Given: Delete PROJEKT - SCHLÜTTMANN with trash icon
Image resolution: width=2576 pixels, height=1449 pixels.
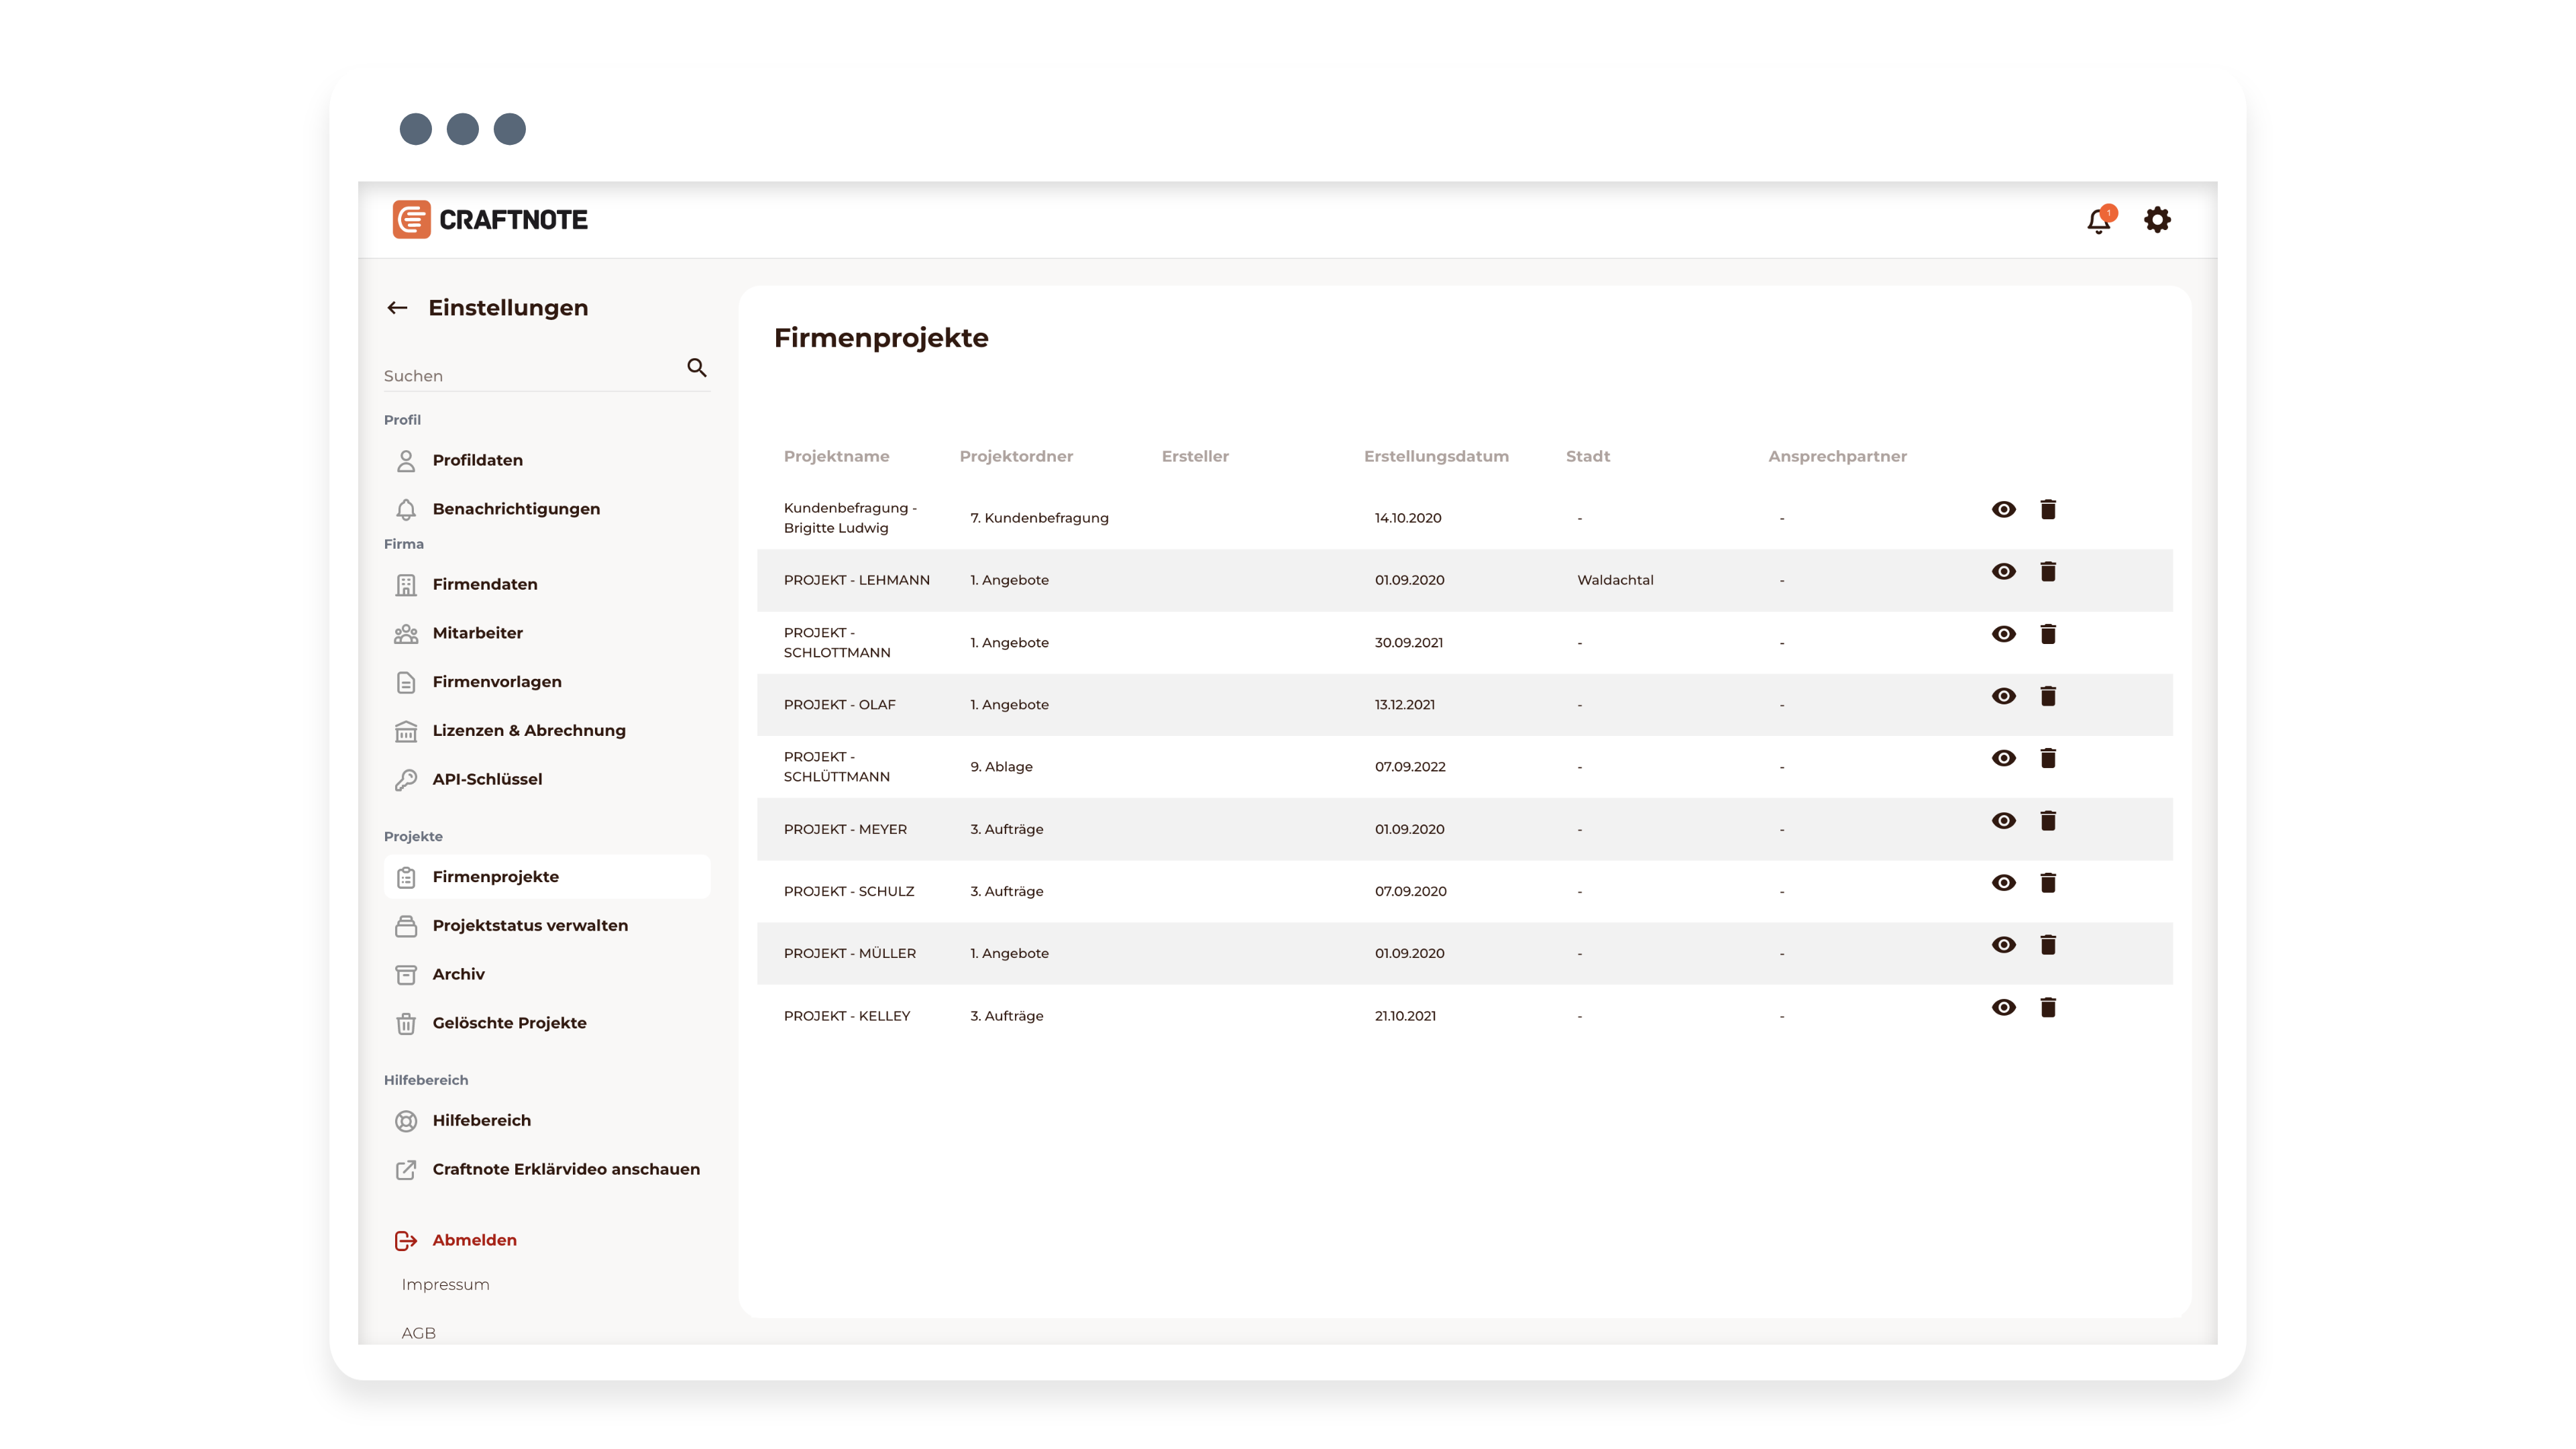Looking at the screenshot, I should 2048,758.
